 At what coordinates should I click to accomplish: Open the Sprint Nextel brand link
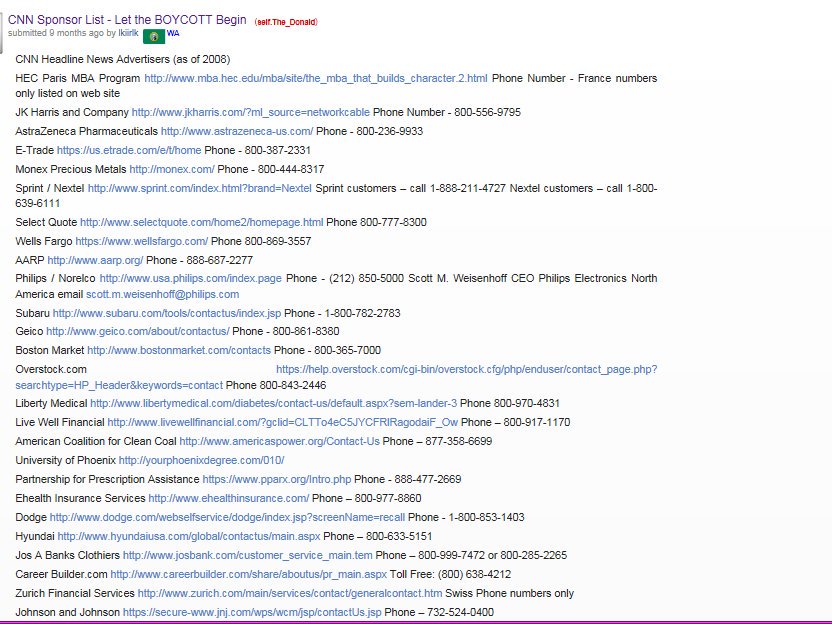[x=200, y=188]
